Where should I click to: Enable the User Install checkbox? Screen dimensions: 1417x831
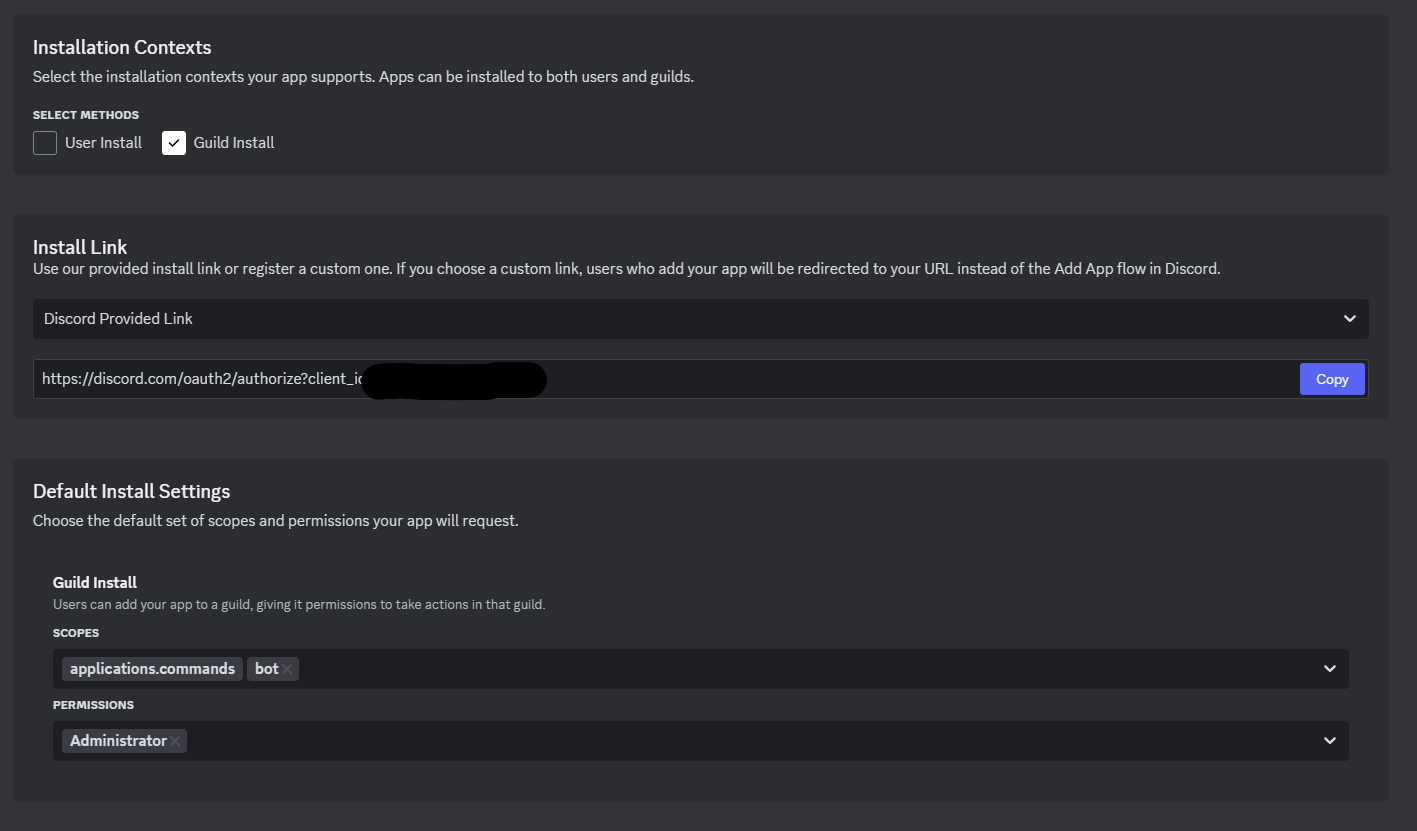[45, 143]
